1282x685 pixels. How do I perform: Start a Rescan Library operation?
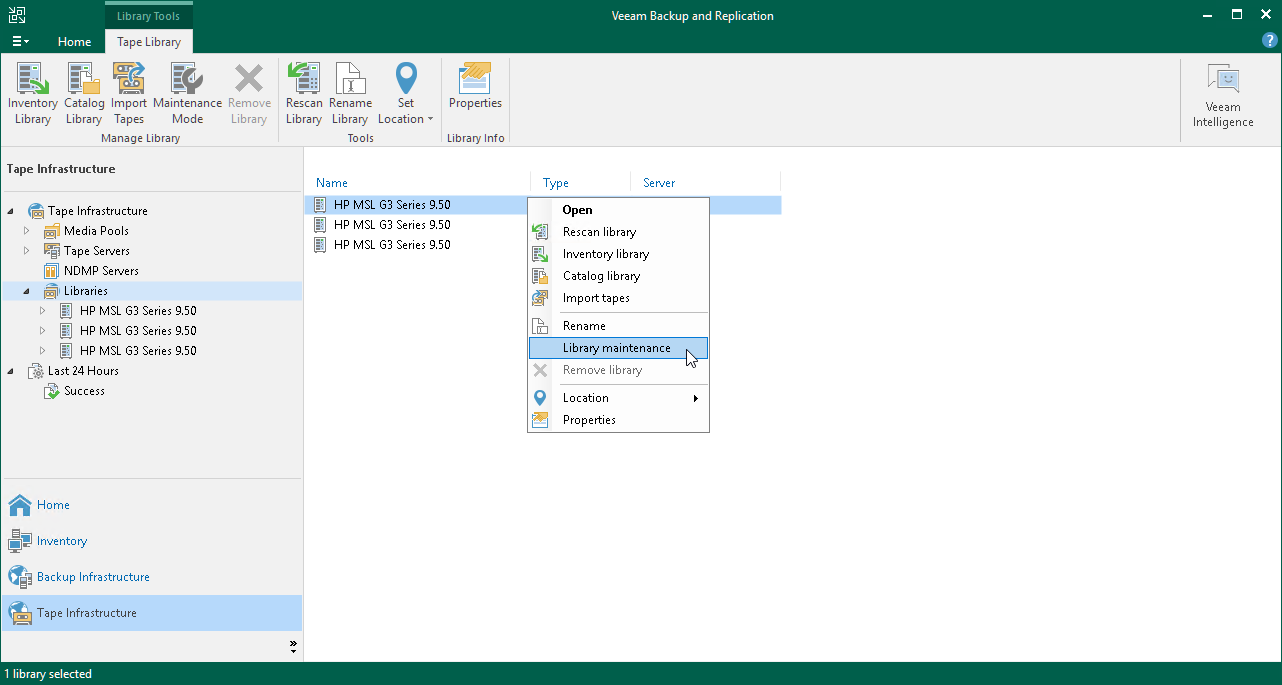[304, 90]
